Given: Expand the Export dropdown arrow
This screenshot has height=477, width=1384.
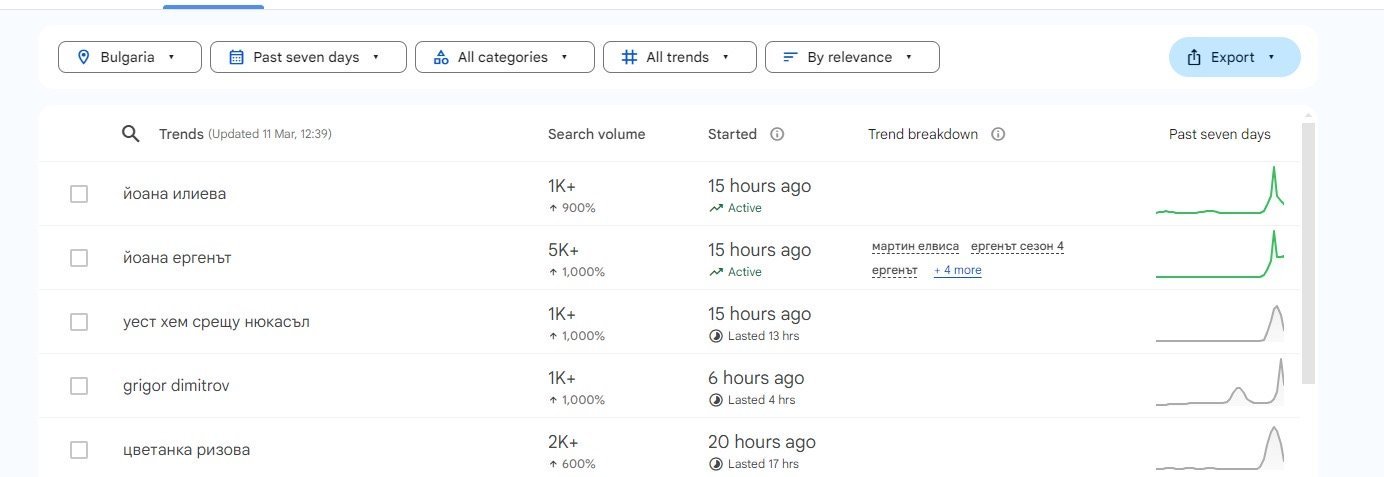Looking at the screenshot, I should click(1271, 57).
